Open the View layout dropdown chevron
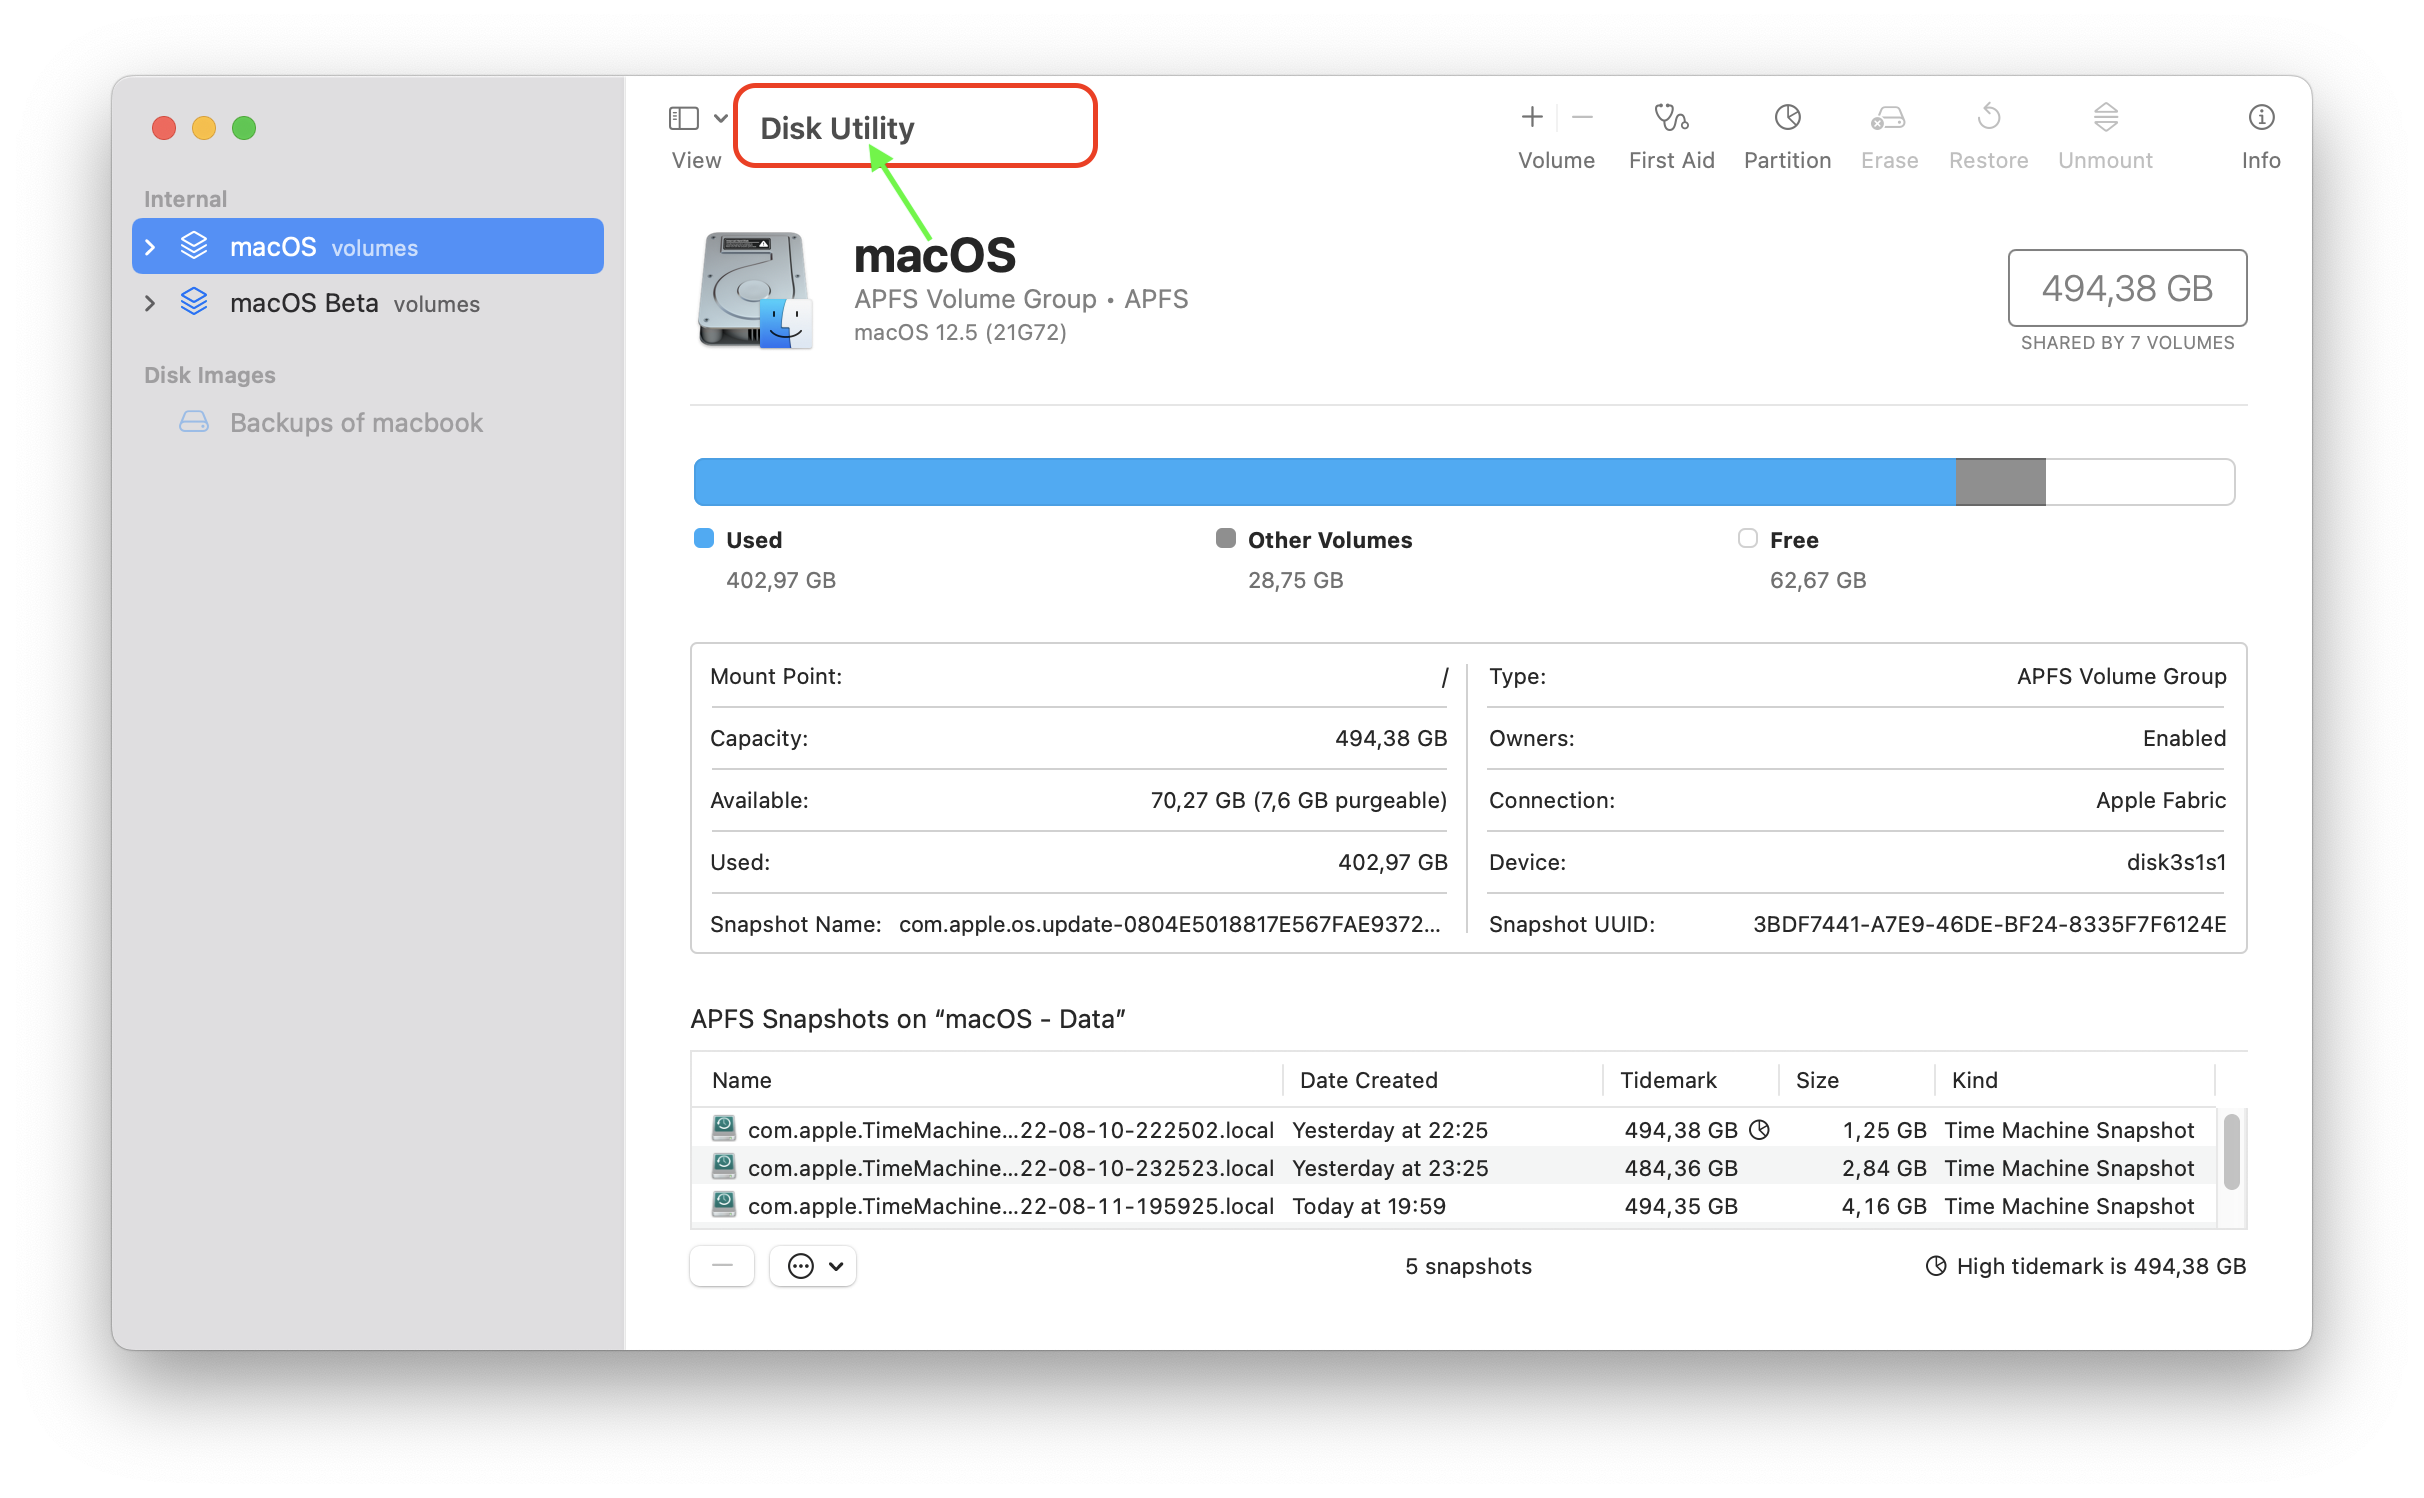 tap(722, 117)
